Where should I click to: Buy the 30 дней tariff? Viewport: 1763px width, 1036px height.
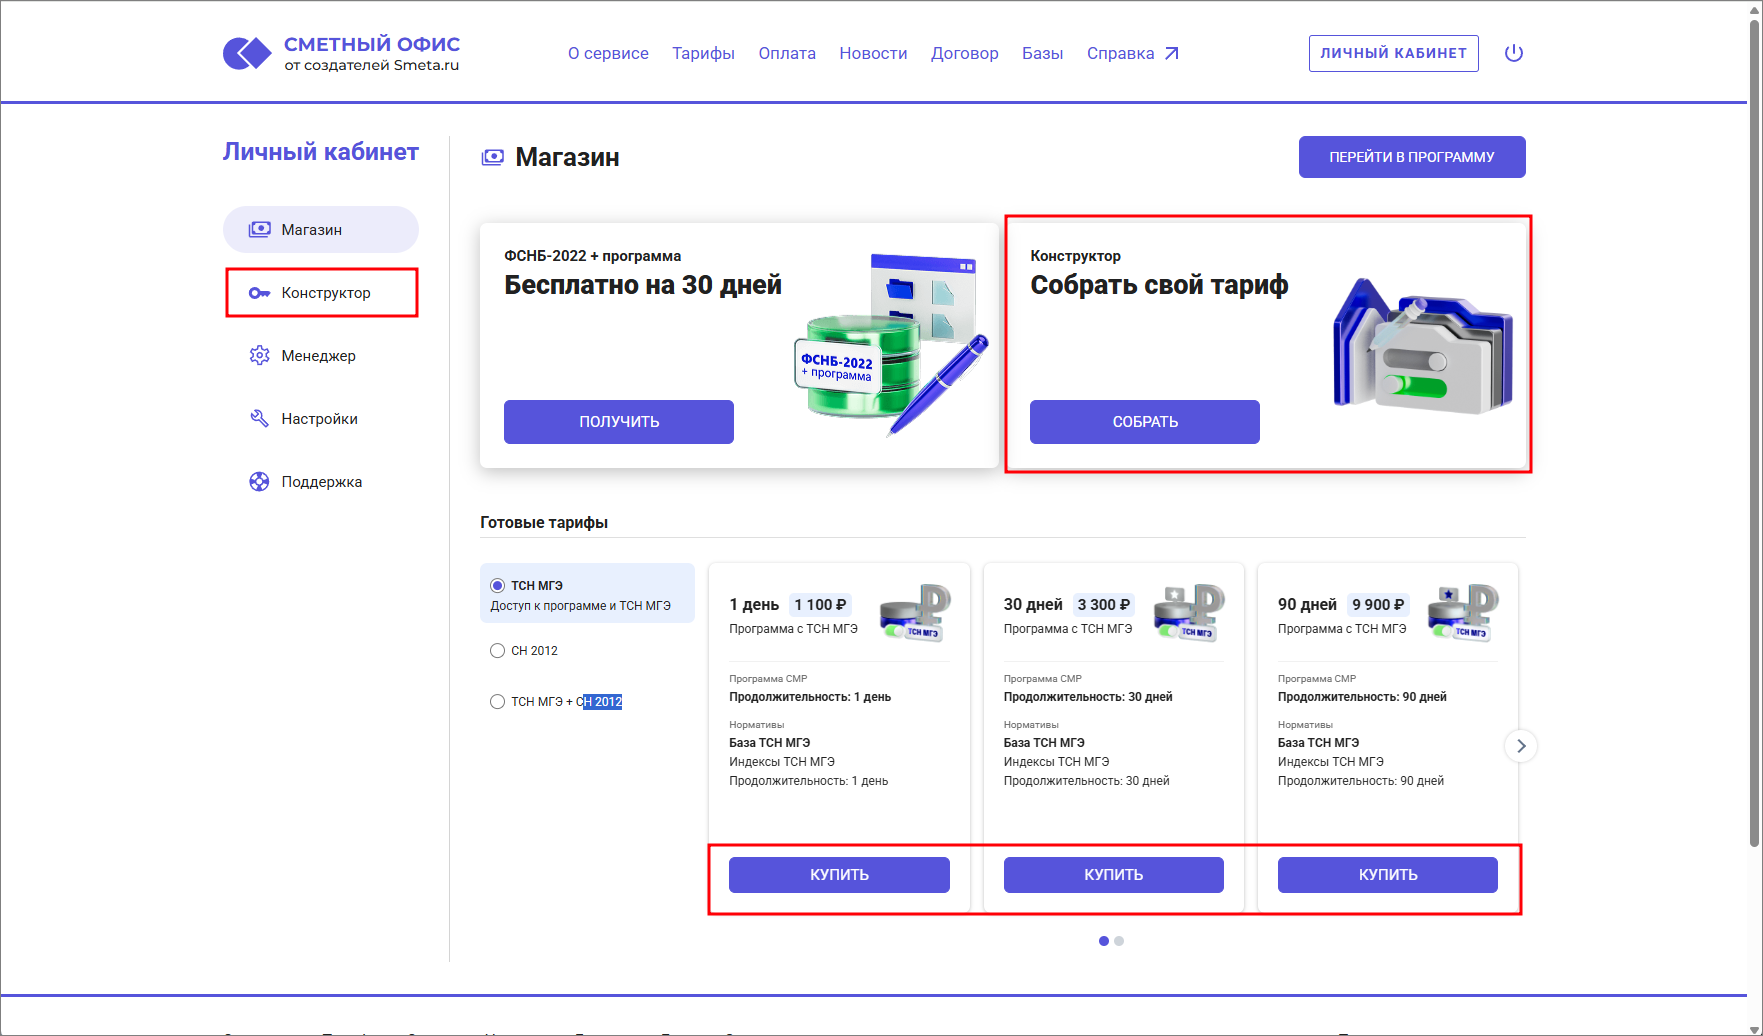pyautogui.click(x=1113, y=875)
